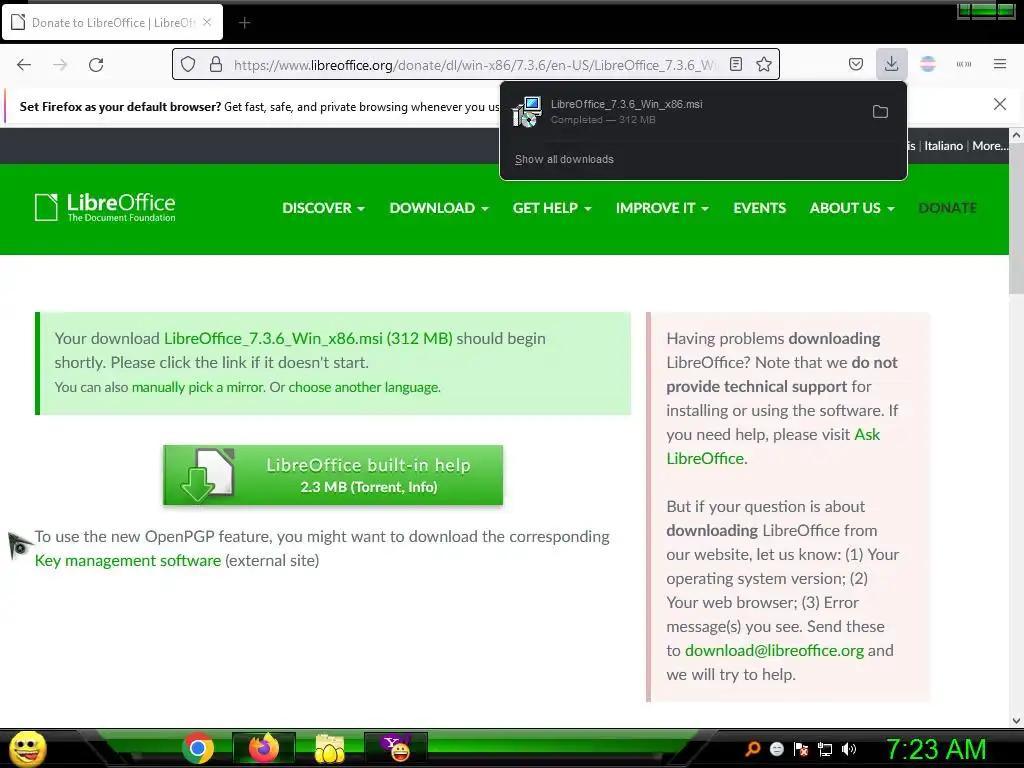Open a new tab with plus button
1024x768 pixels.
pyautogui.click(x=244, y=23)
